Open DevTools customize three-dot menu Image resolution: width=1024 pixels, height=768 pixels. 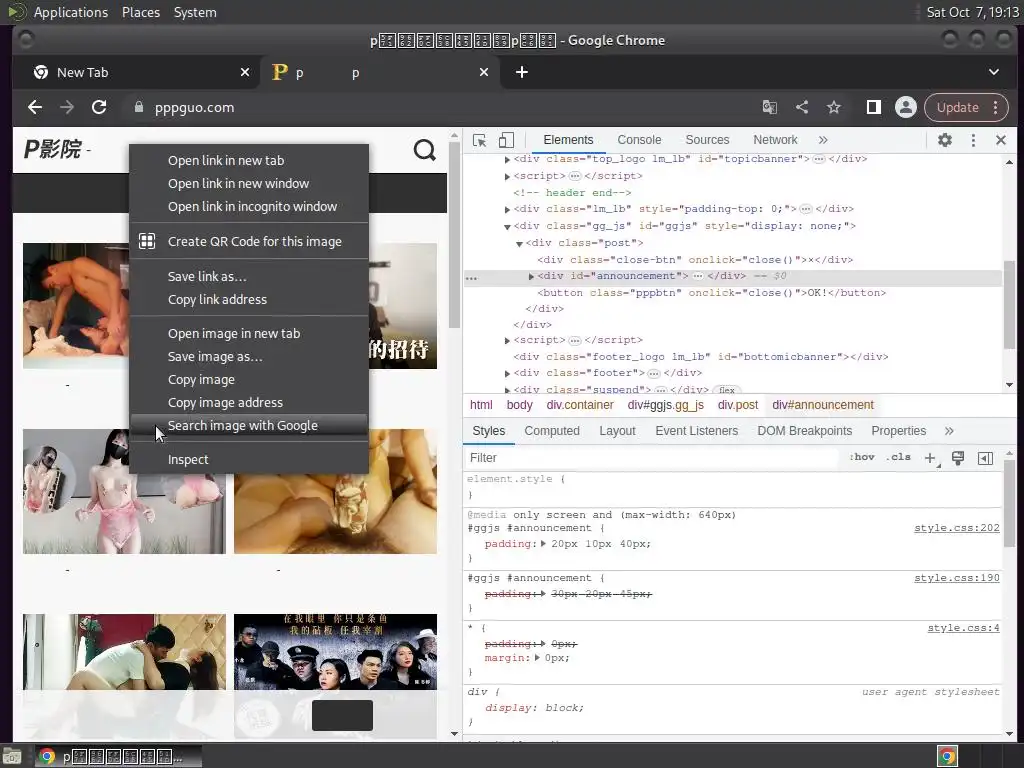click(973, 140)
